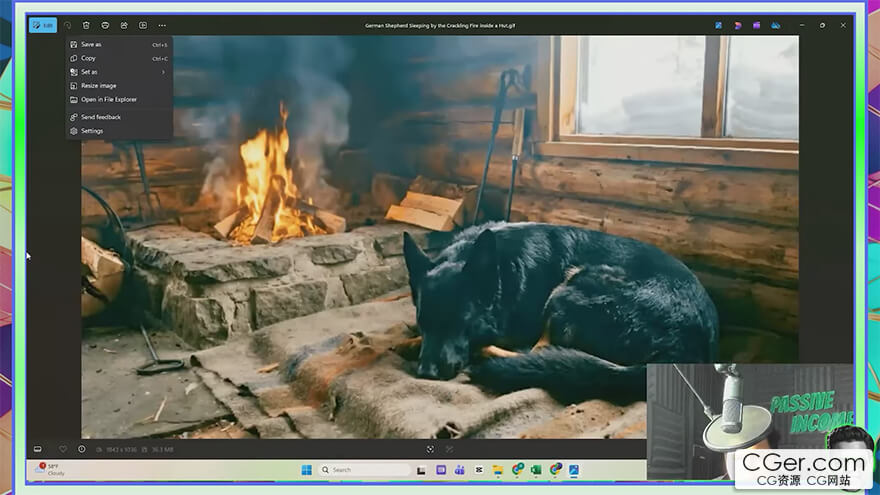Open File Explorer from the taskbar
880x495 pixels.
click(x=498, y=470)
